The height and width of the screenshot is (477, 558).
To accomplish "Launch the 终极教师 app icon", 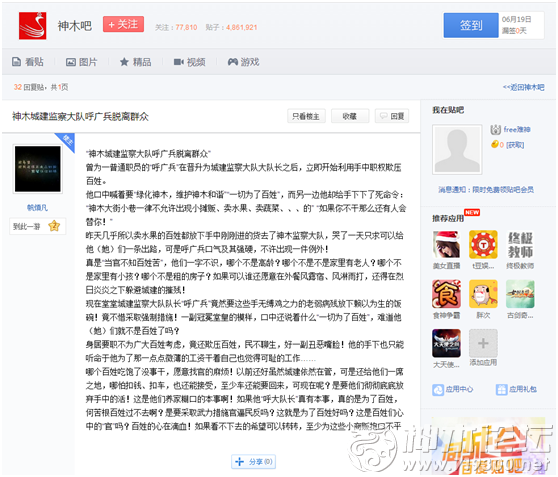I will click(x=520, y=244).
